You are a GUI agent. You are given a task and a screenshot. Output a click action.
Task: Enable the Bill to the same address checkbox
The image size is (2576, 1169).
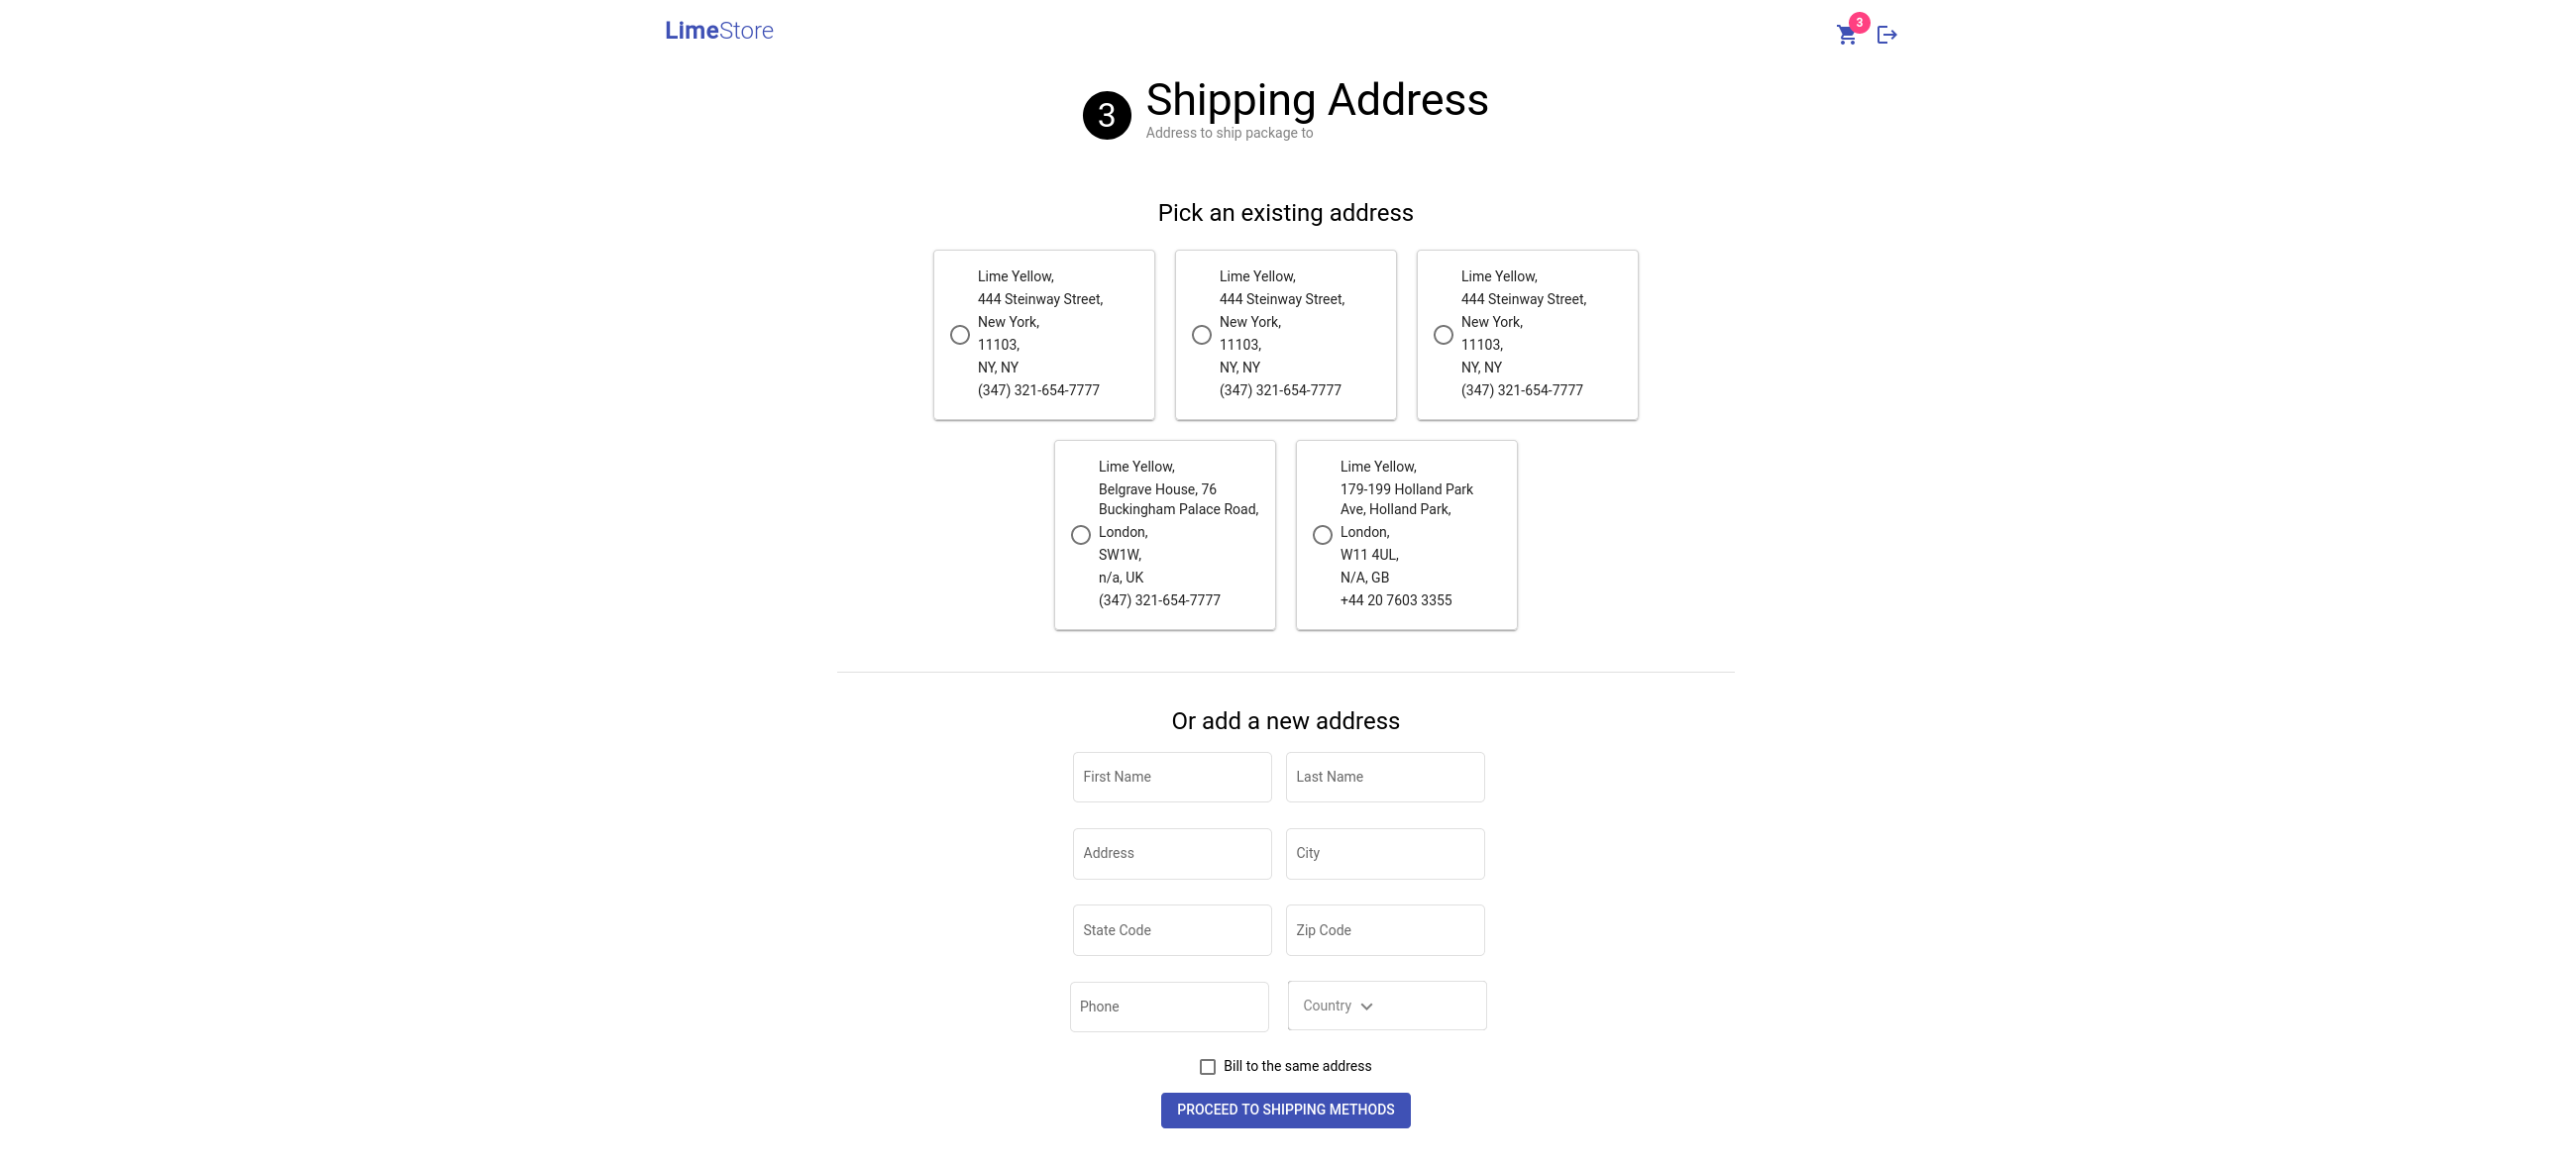coord(1207,1066)
